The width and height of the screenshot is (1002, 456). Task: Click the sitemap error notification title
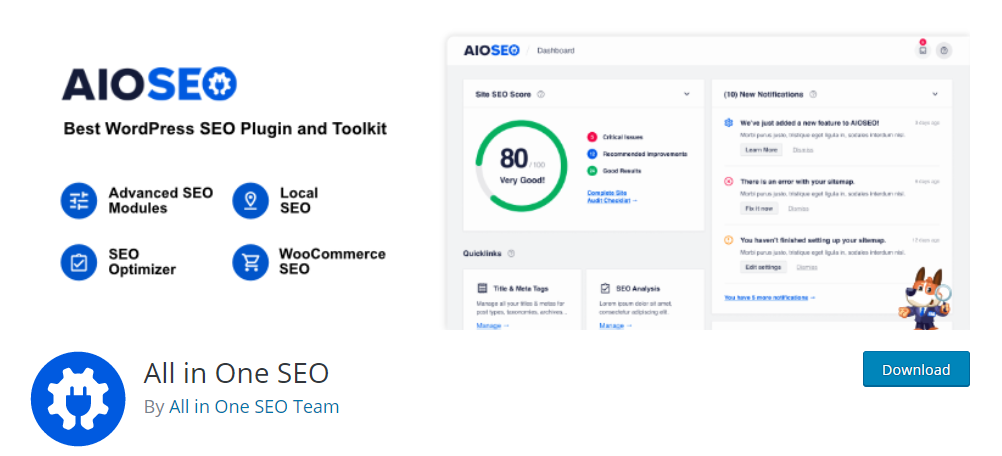point(797,181)
